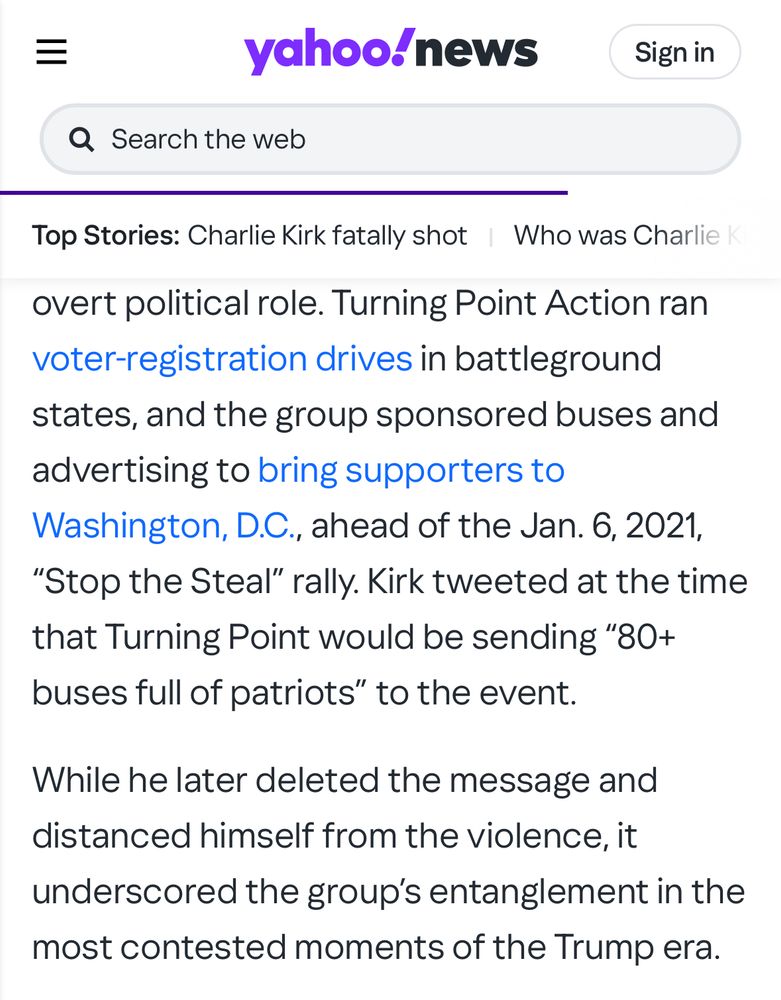Click the Yahoo News logo
Image resolution: width=781 pixels, height=1000 pixels.
tap(391, 52)
